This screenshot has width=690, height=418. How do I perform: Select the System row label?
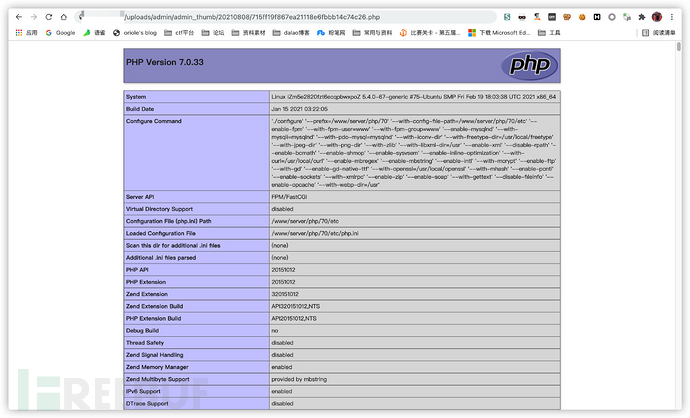pyautogui.click(x=136, y=97)
